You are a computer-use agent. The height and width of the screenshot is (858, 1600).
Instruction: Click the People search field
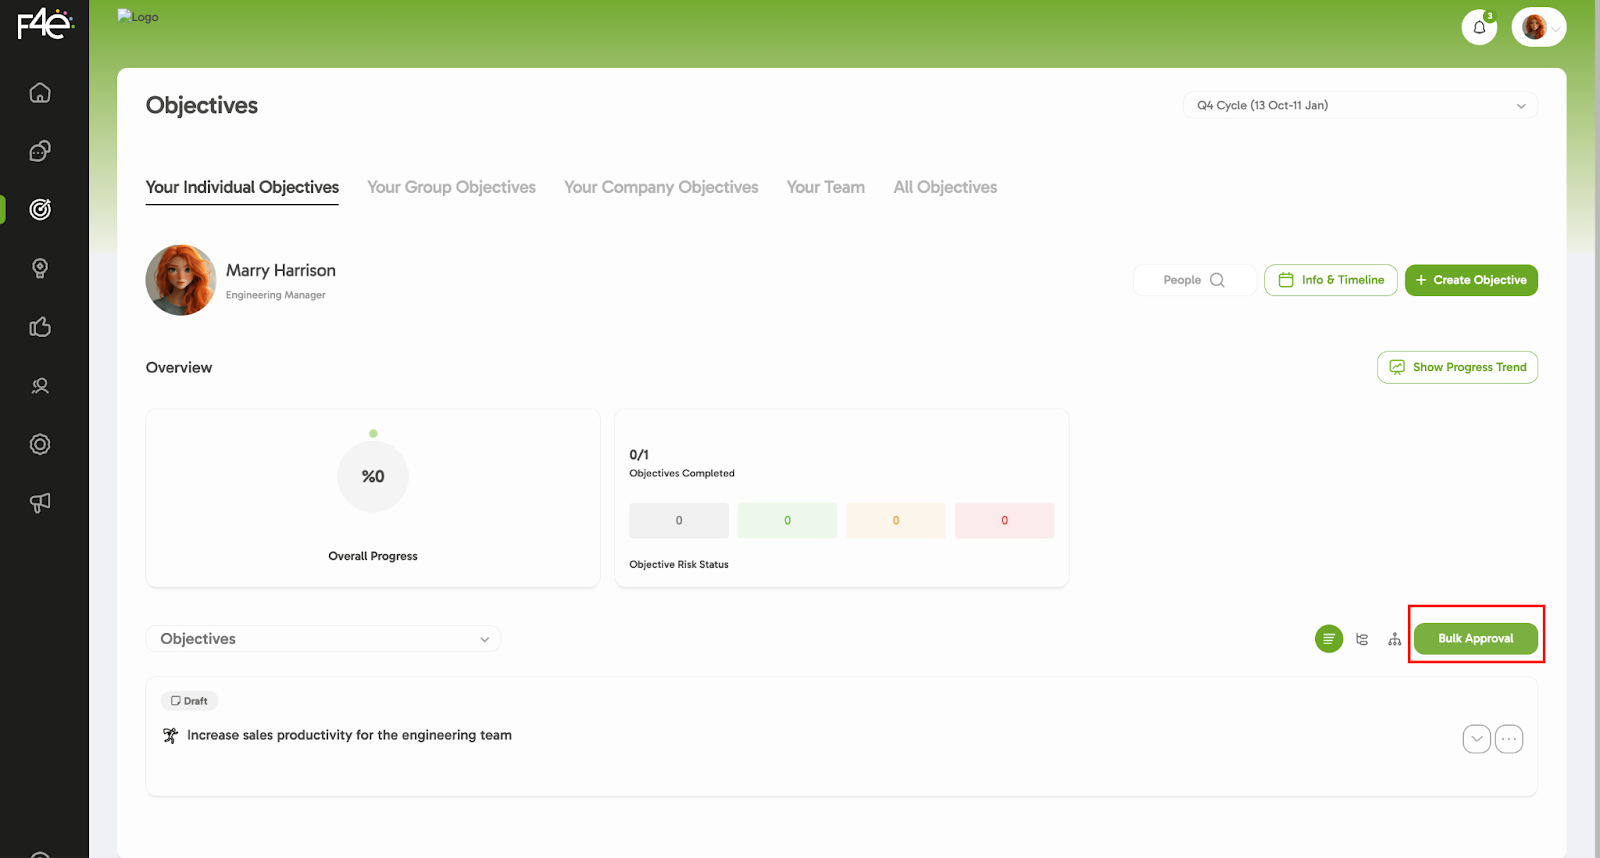pyautogui.click(x=1194, y=280)
